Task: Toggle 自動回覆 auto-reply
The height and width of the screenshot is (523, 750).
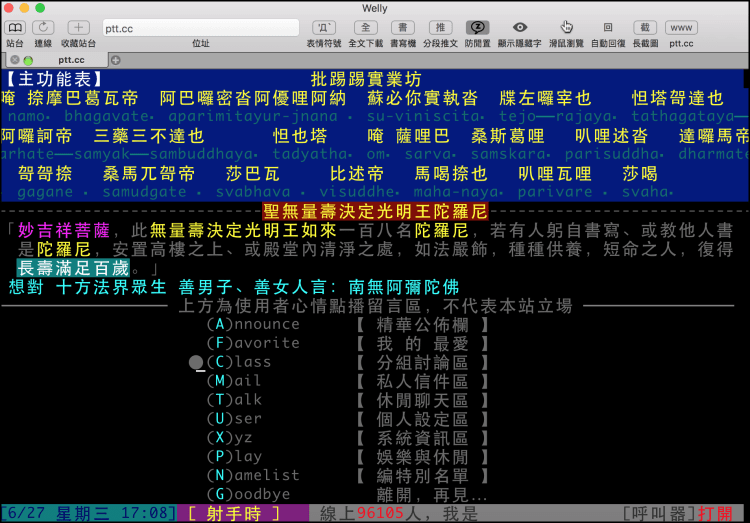Action: (608, 27)
